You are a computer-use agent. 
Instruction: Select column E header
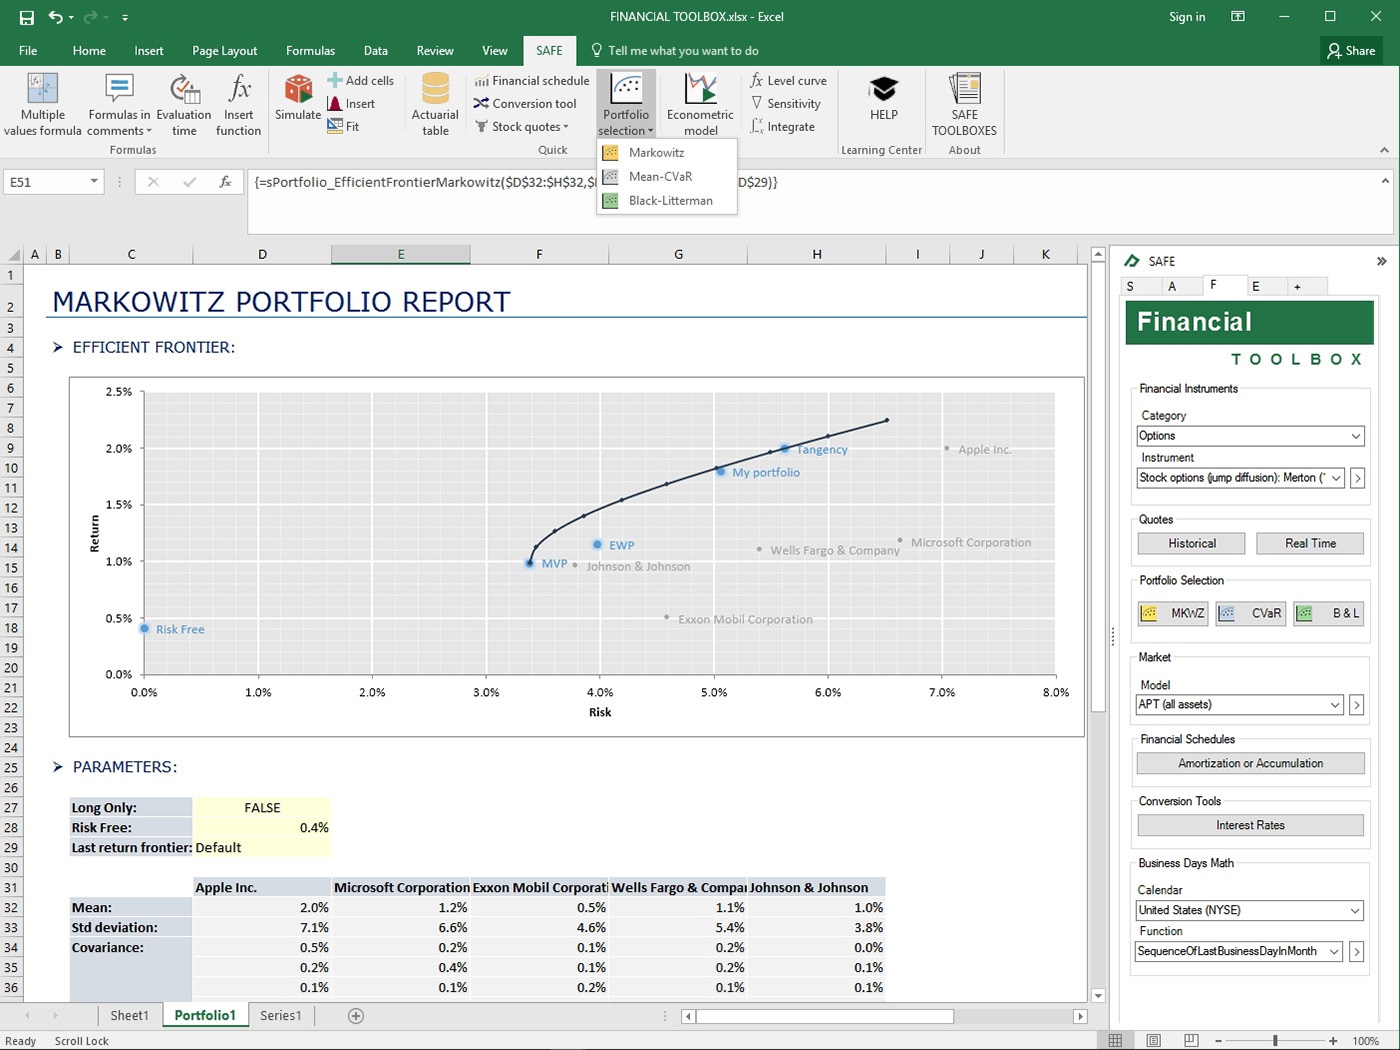[x=401, y=255]
